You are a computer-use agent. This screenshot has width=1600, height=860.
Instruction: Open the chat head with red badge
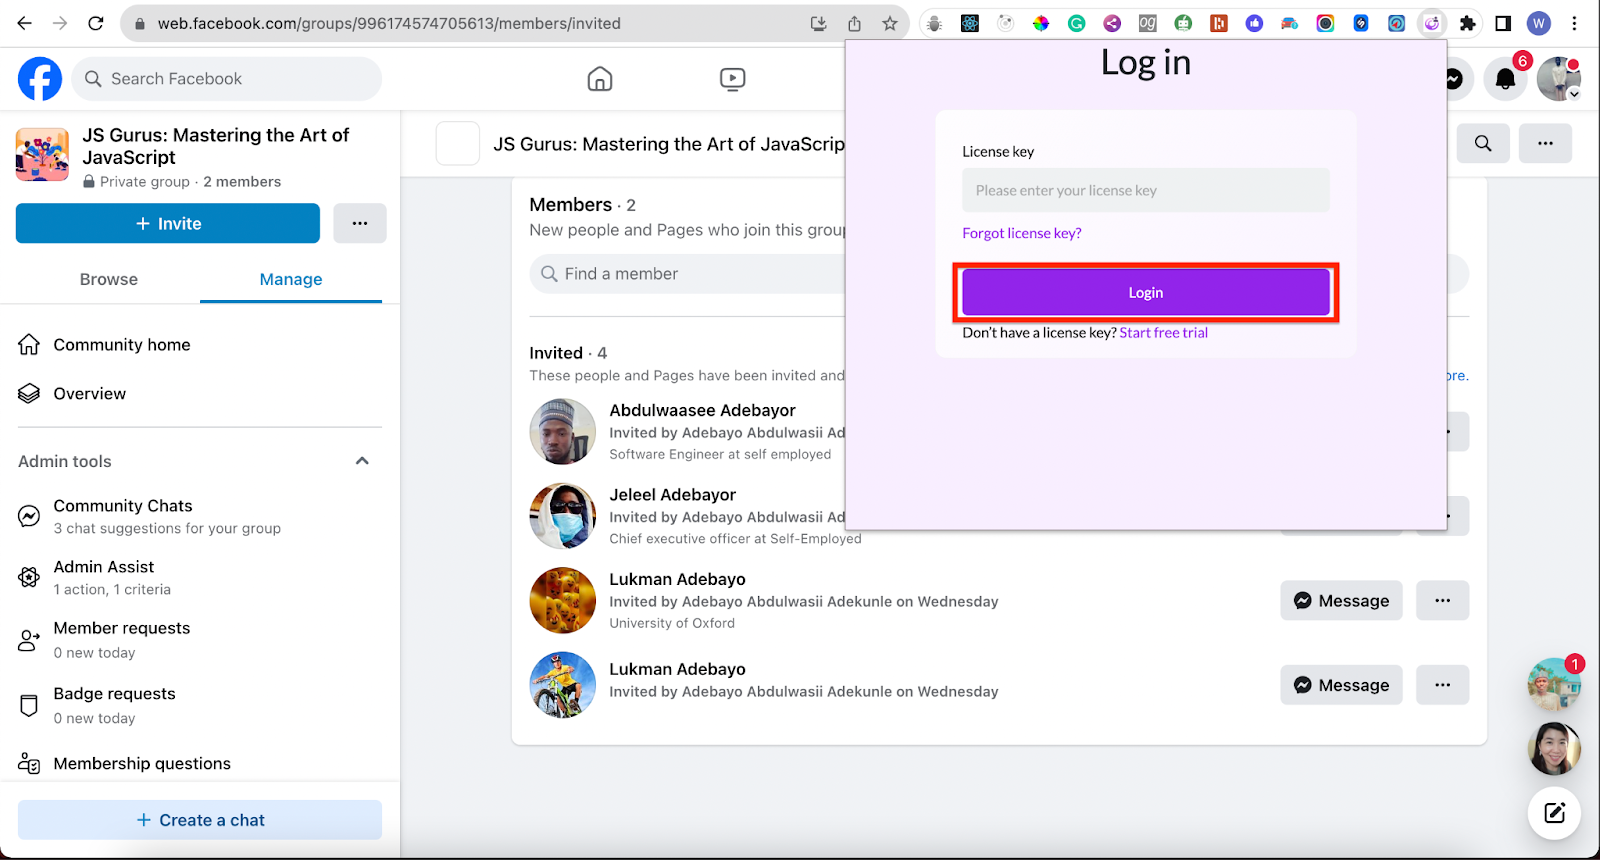click(1554, 684)
